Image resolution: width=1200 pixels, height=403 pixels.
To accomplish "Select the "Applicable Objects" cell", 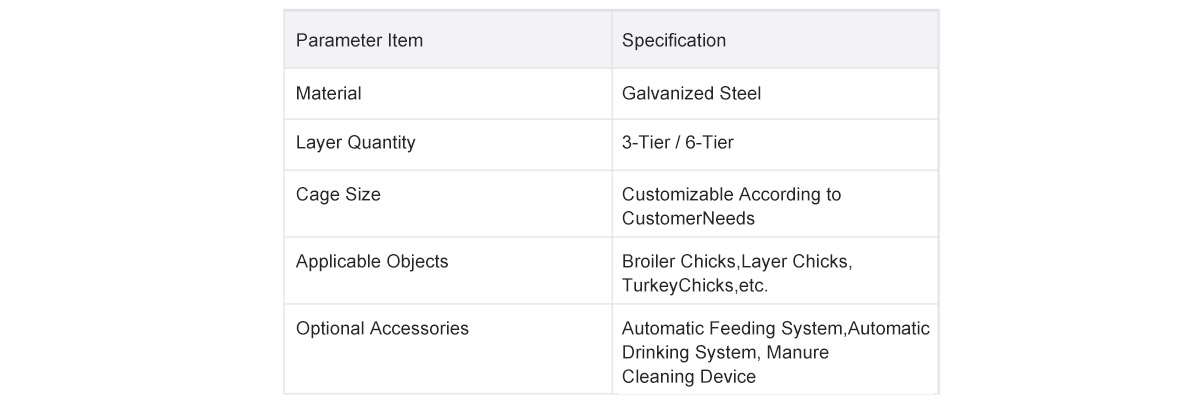I will (372, 262).
